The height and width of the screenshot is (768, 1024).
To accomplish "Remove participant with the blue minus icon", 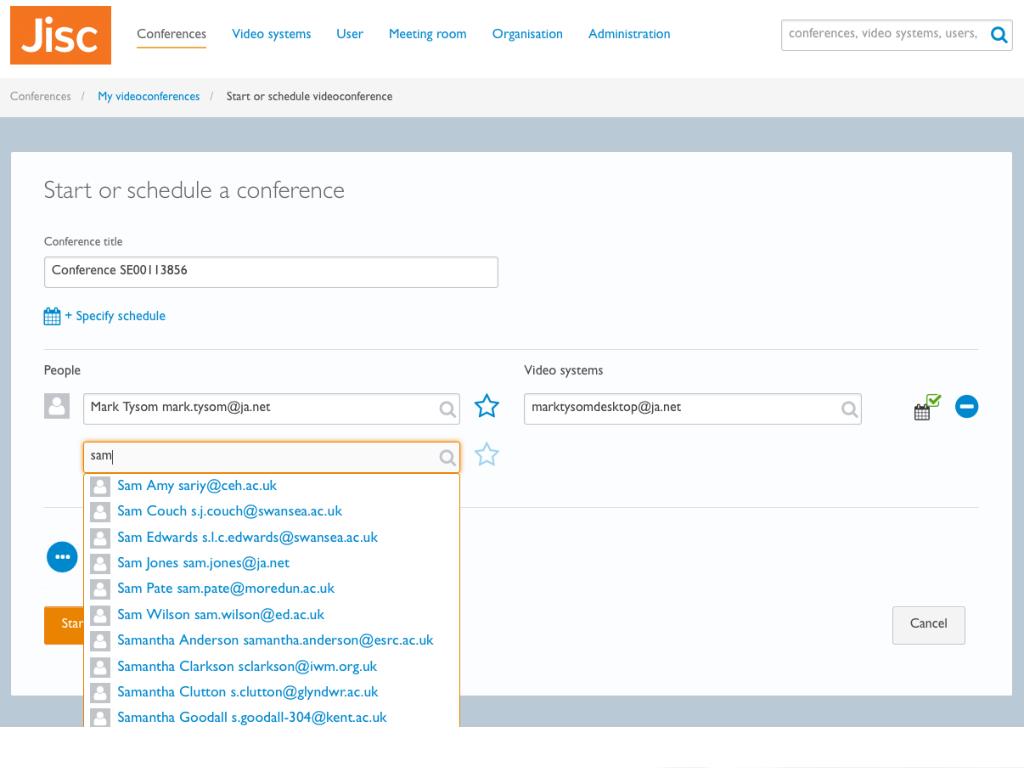I will [966, 406].
